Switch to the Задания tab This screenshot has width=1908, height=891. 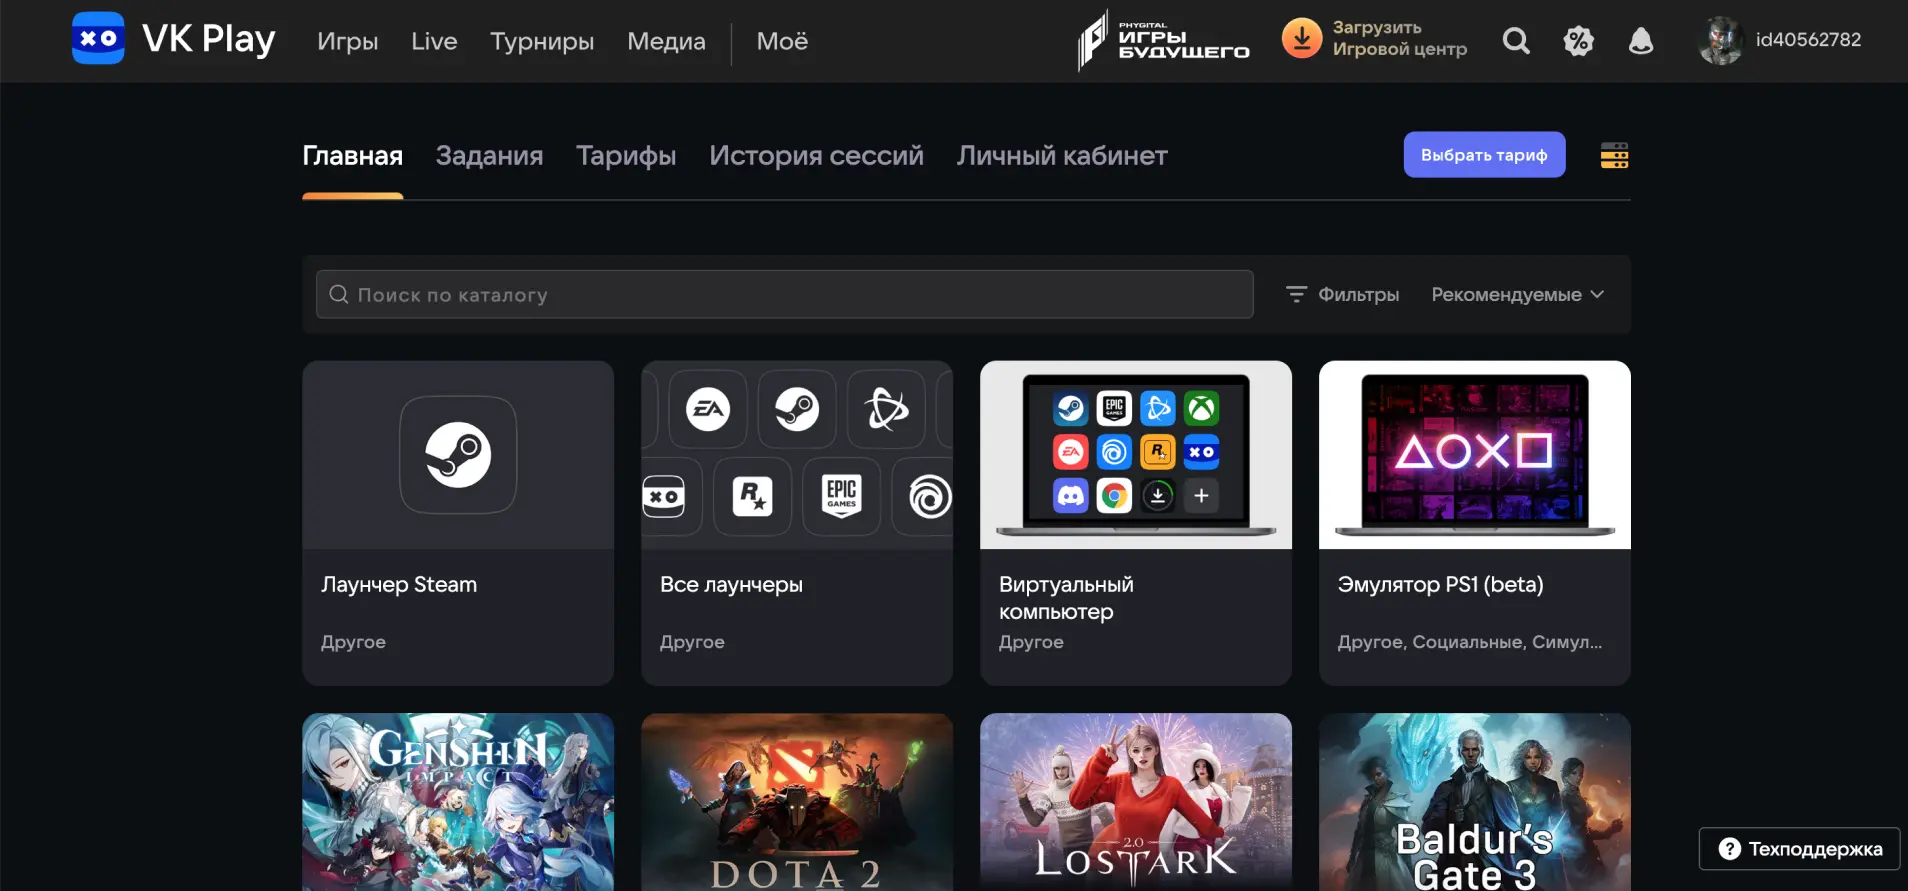[x=489, y=156]
